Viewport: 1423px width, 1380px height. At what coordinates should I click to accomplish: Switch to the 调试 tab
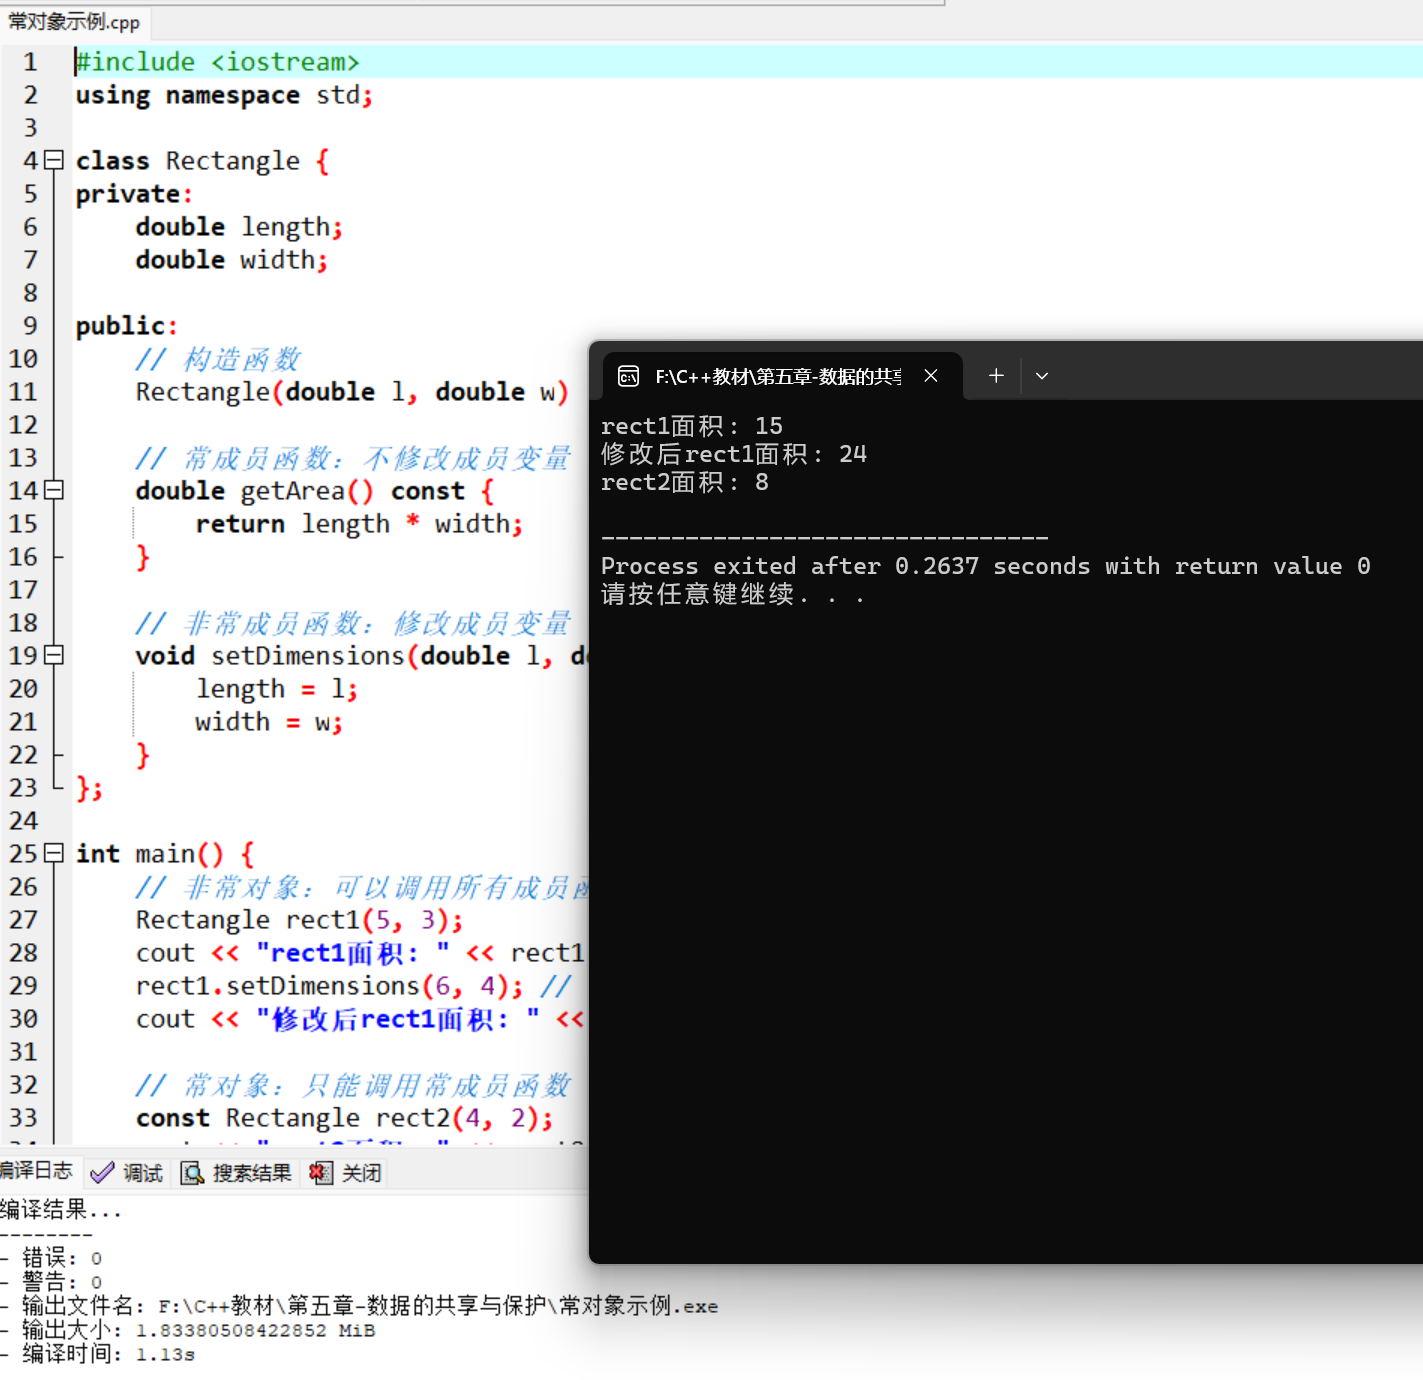coord(126,1172)
